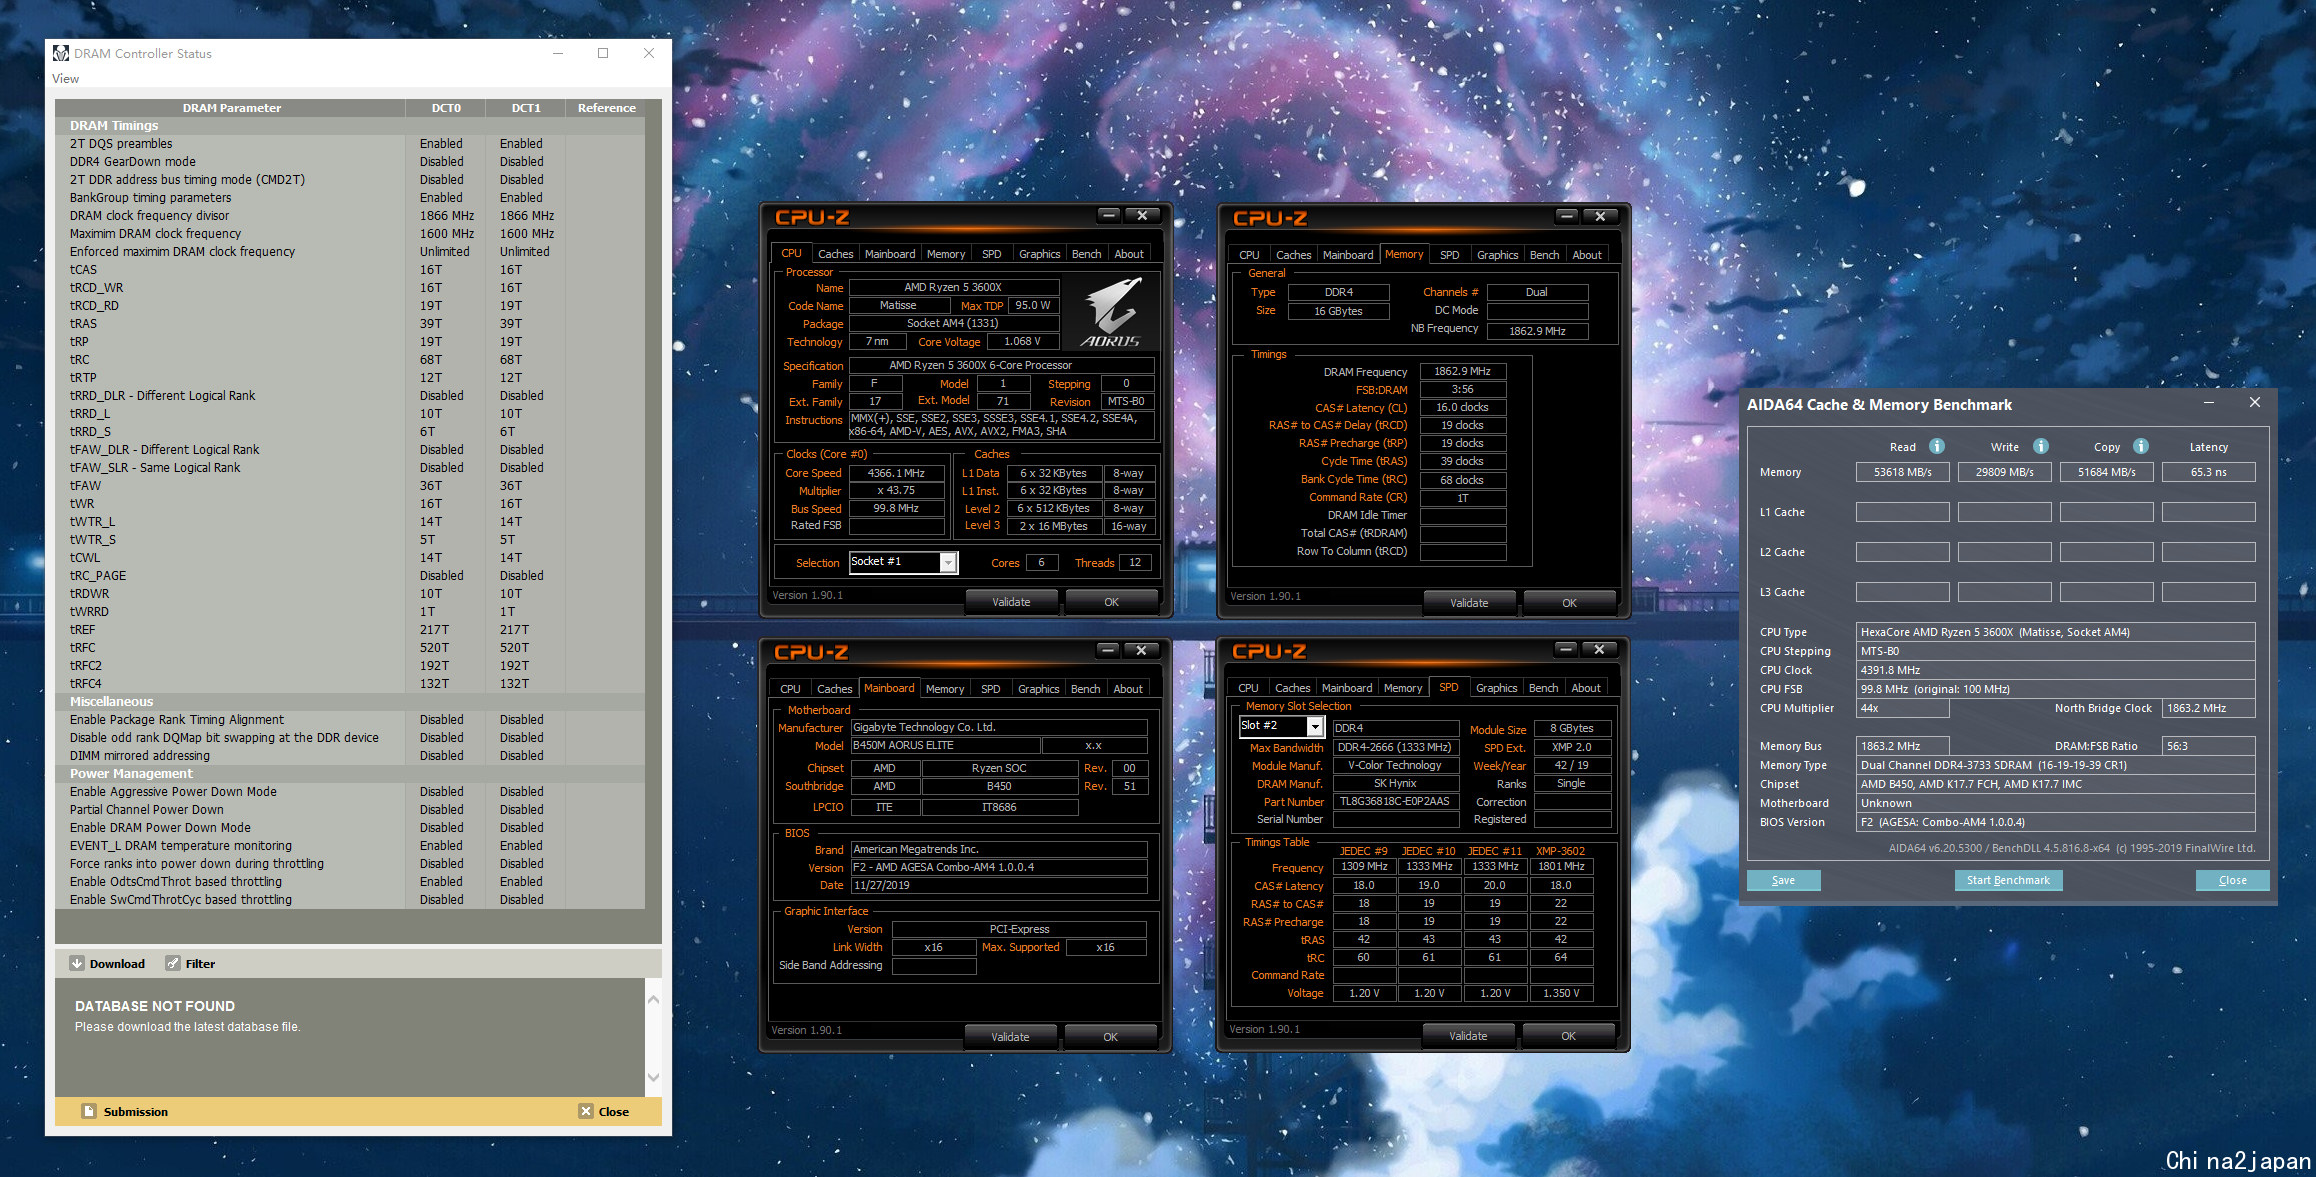This screenshot has height=1177, width=2316.
Task: Click the DRAM Parameter column header
Action: coord(231,108)
